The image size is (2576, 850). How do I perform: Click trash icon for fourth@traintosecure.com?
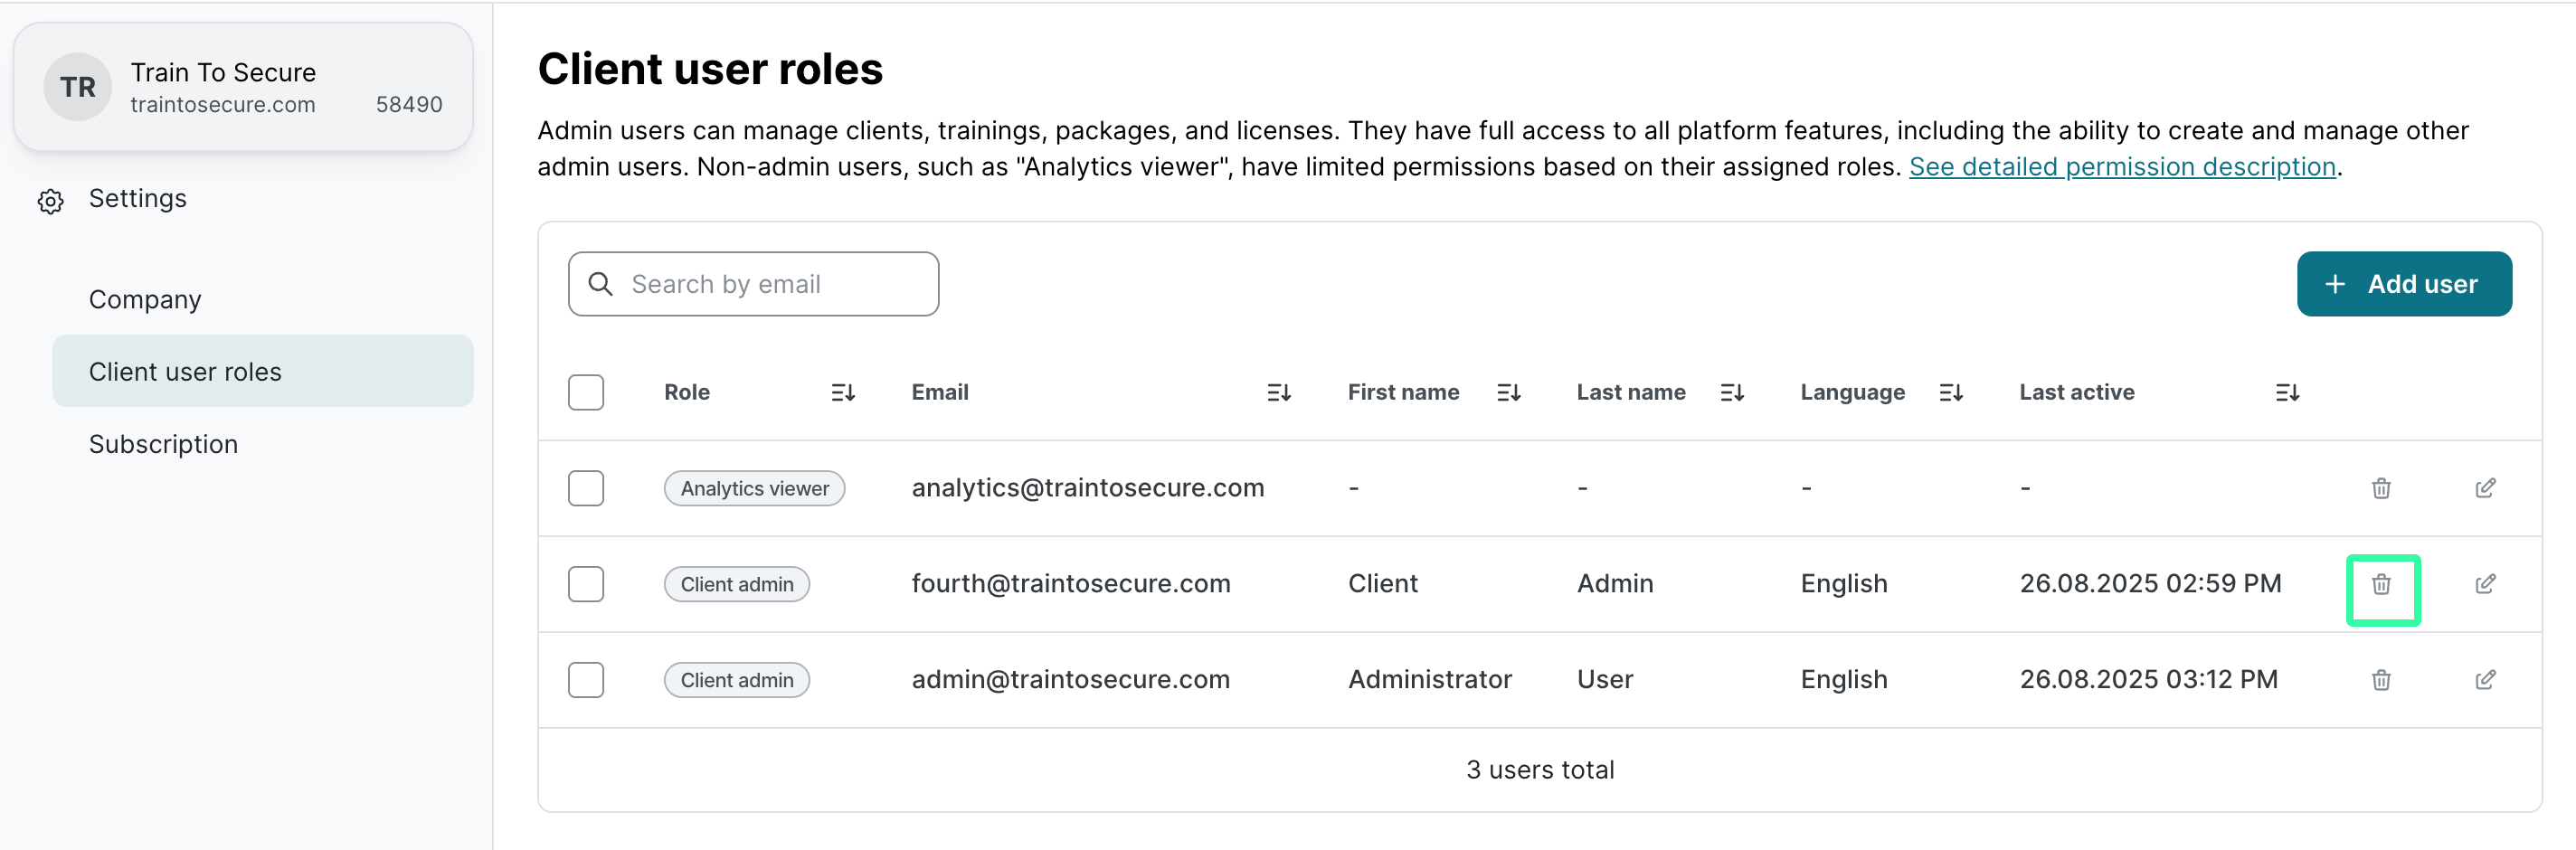(2381, 584)
